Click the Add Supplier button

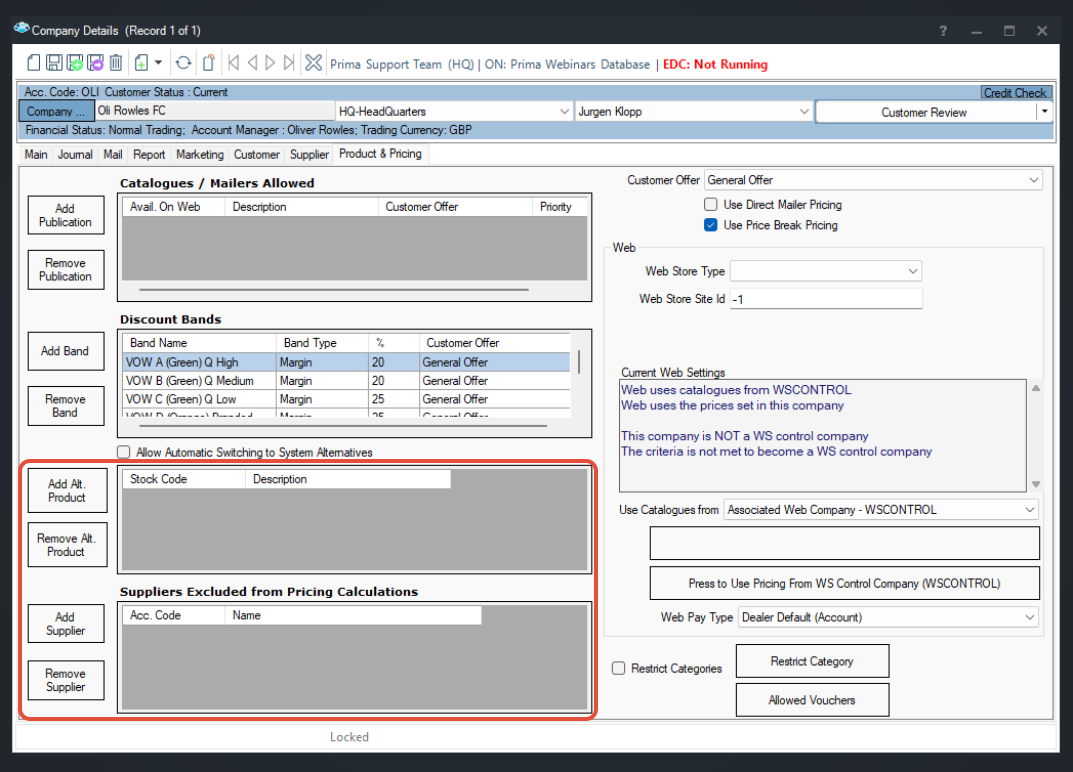[66, 623]
